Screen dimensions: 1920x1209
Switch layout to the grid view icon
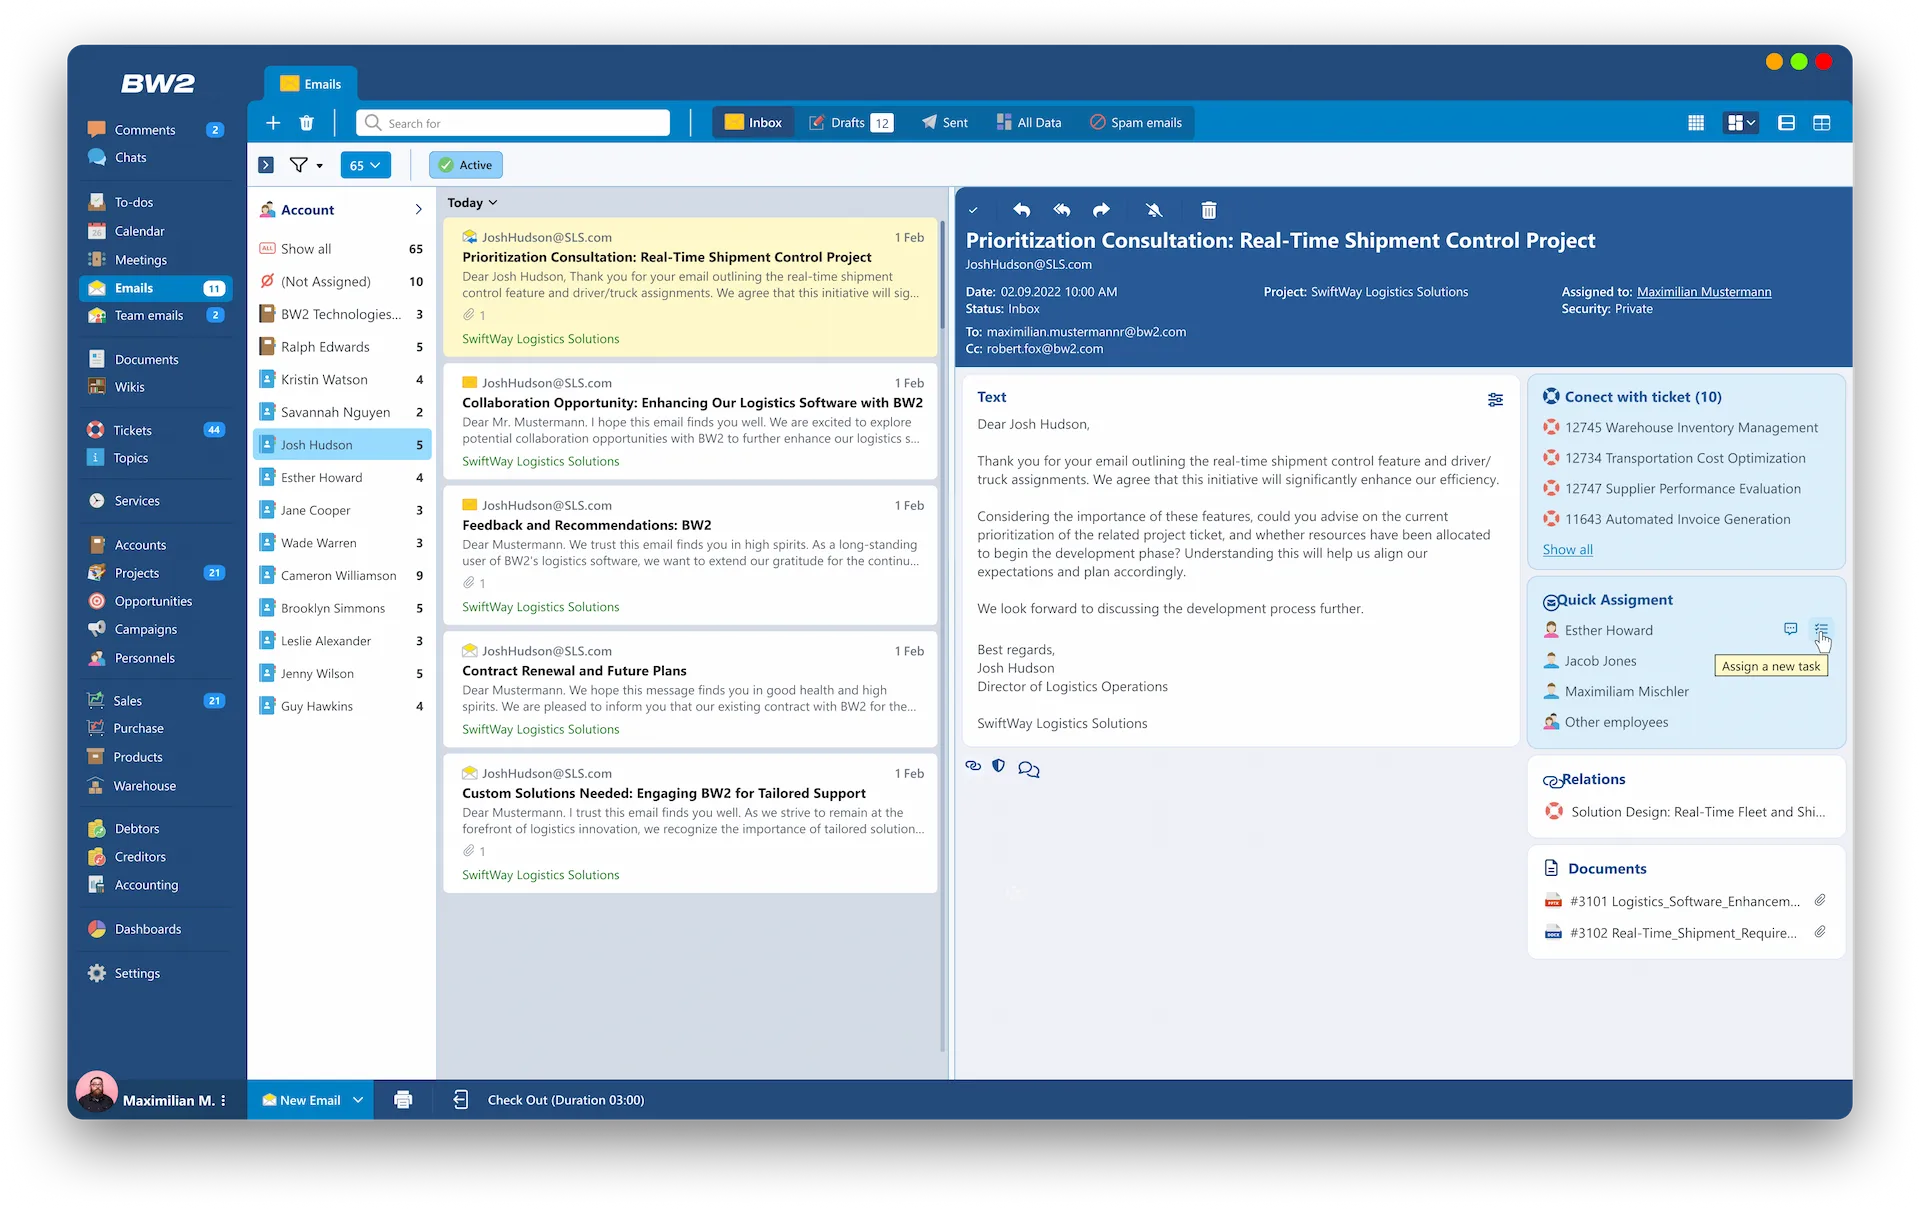tap(1695, 122)
